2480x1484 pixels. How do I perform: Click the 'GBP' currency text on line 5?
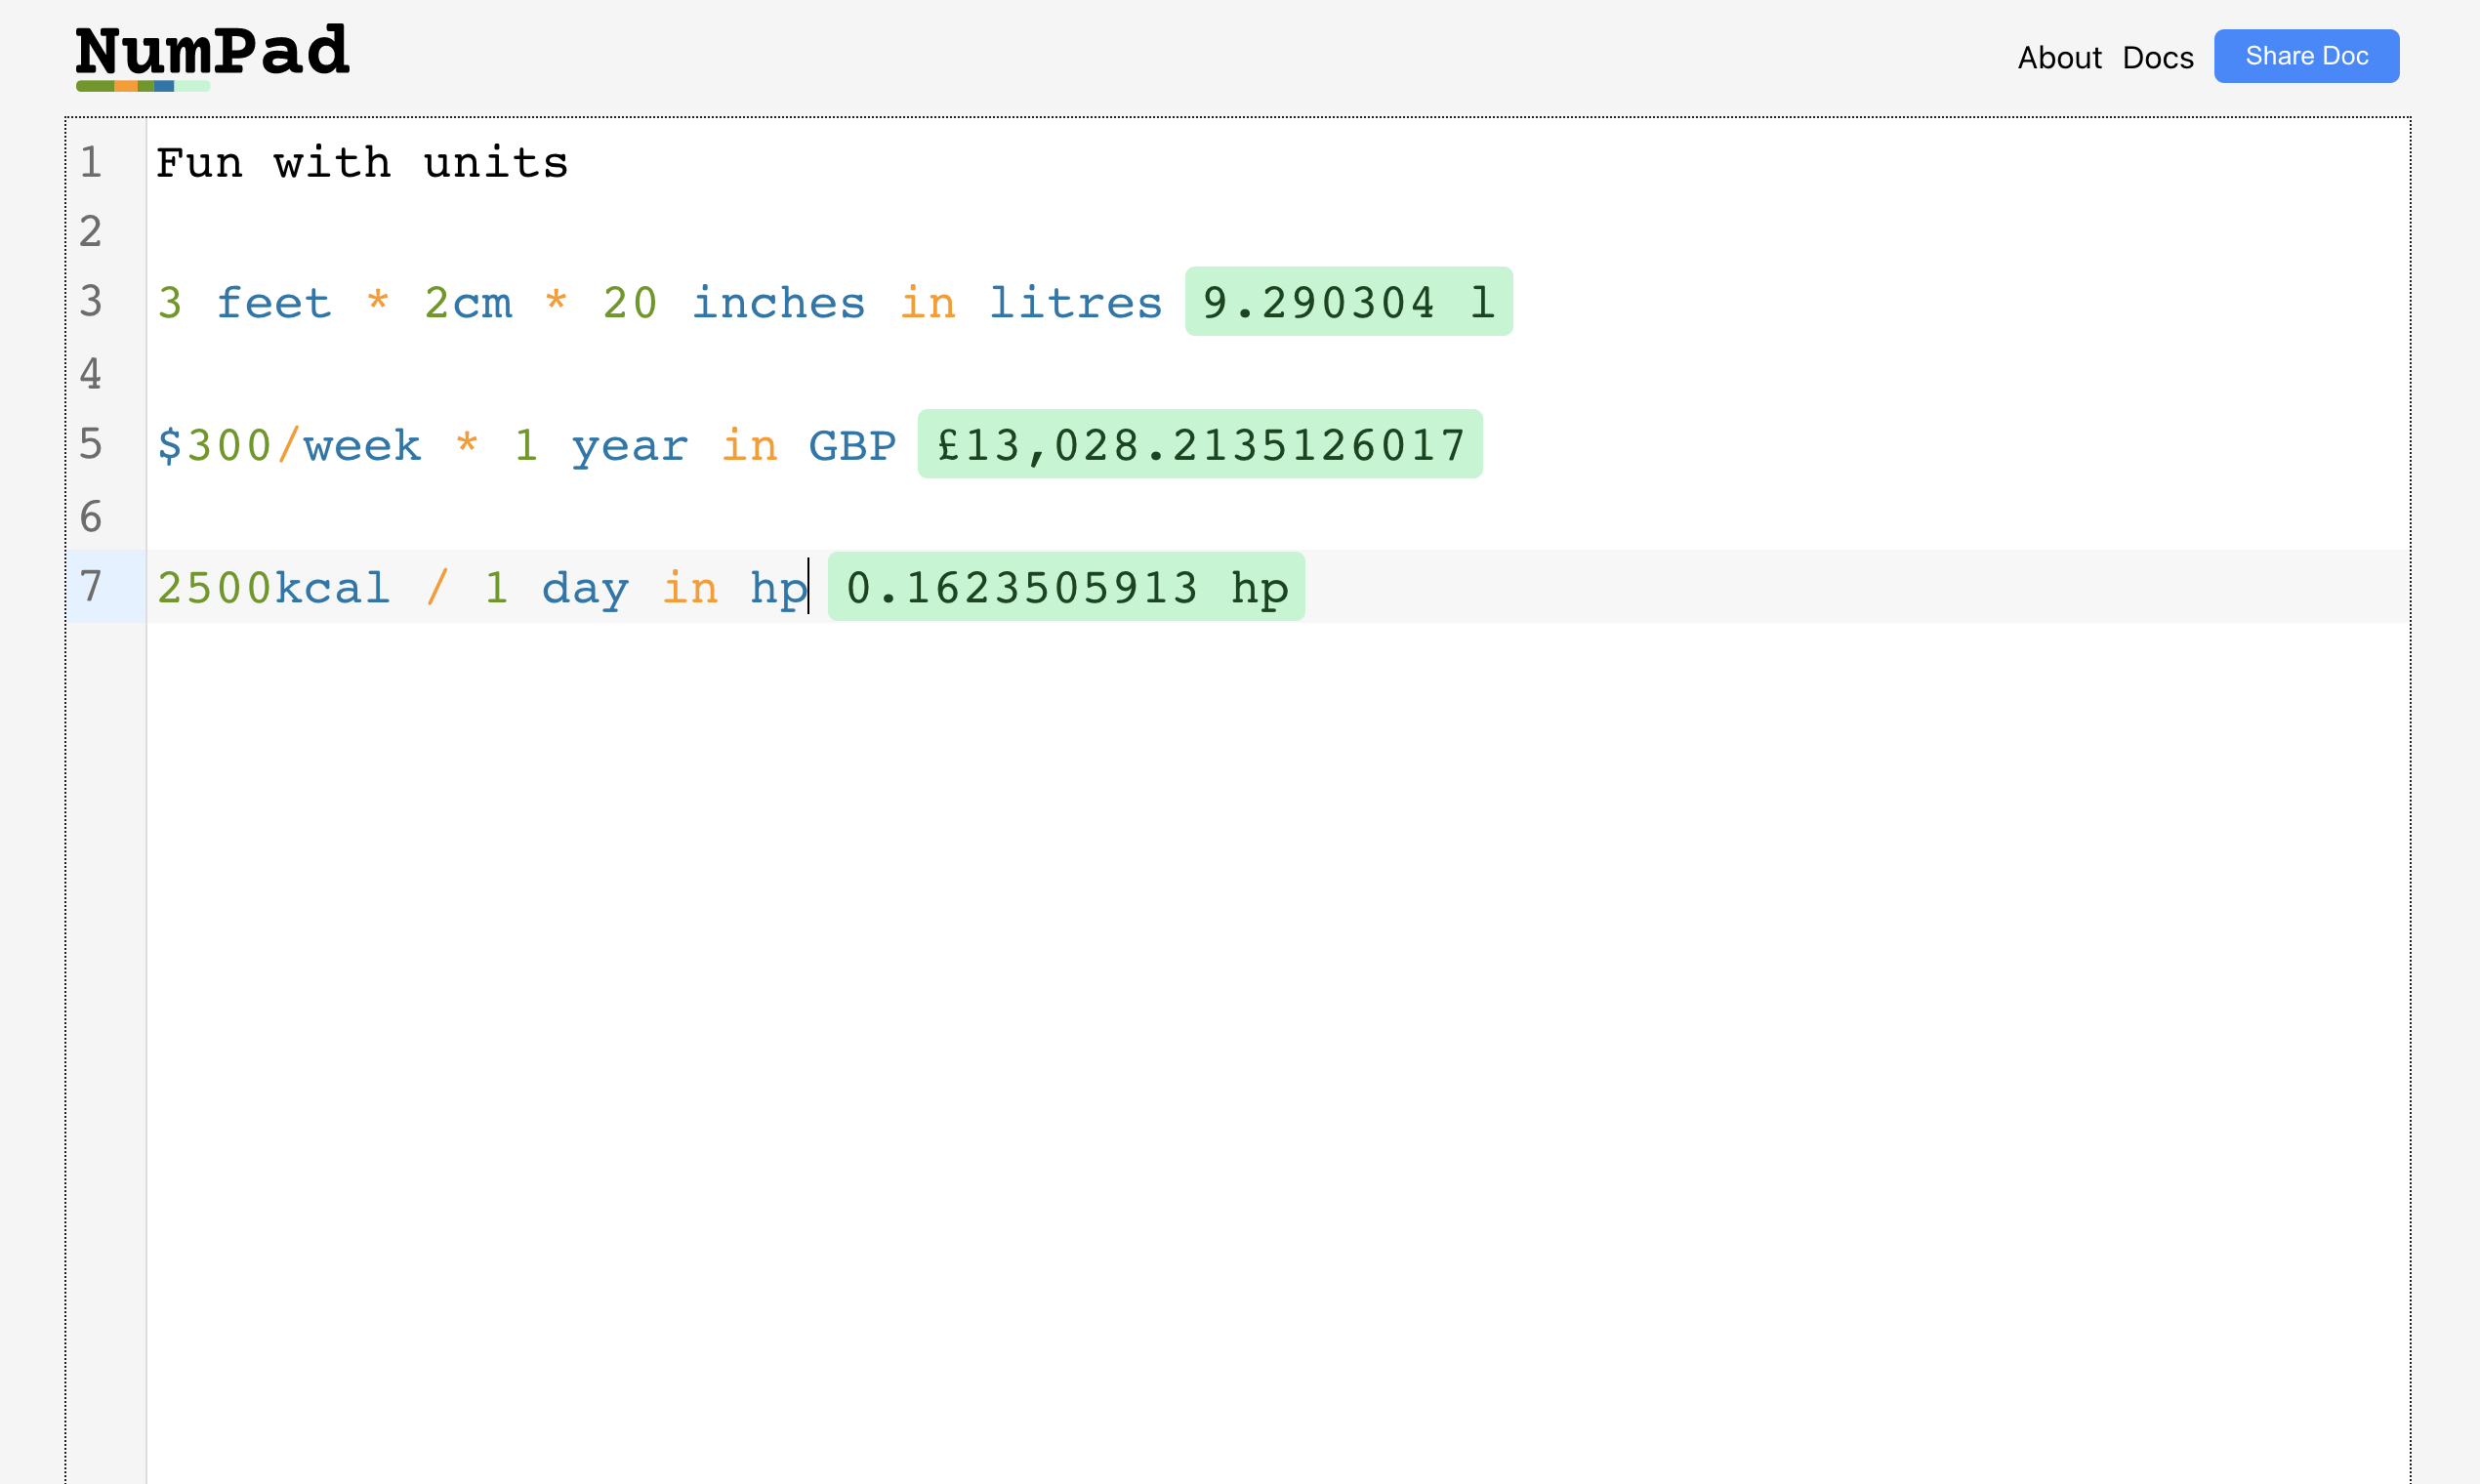tap(852, 445)
